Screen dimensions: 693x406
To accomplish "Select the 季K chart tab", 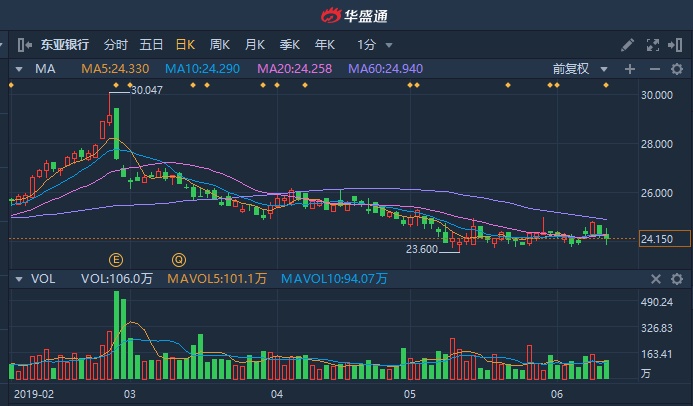I will (x=290, y=45).
